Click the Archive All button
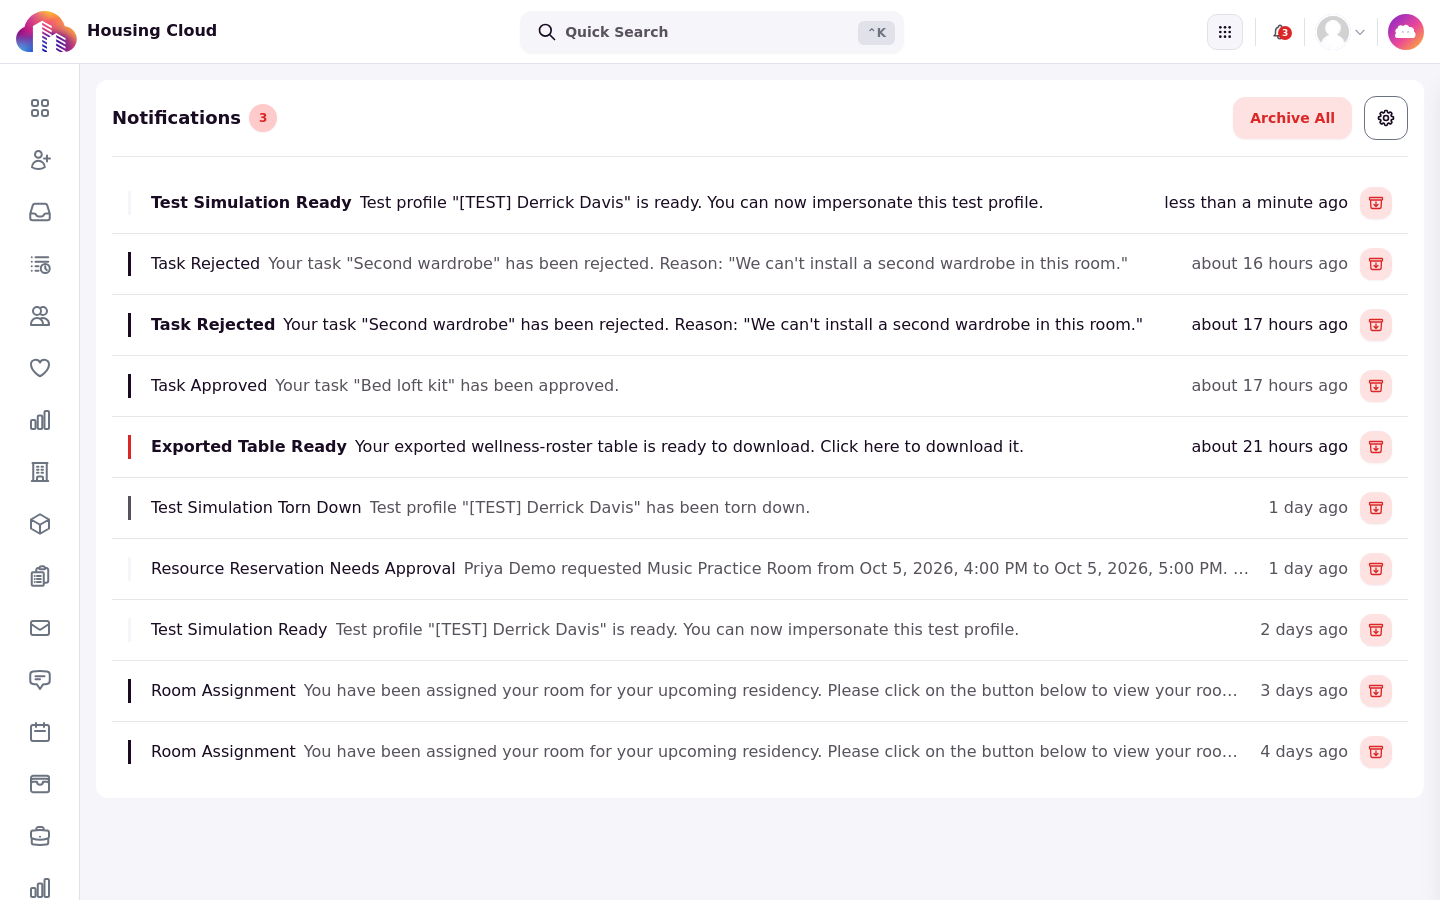This screenshot has width=1440, height=900. point(1292,118)
